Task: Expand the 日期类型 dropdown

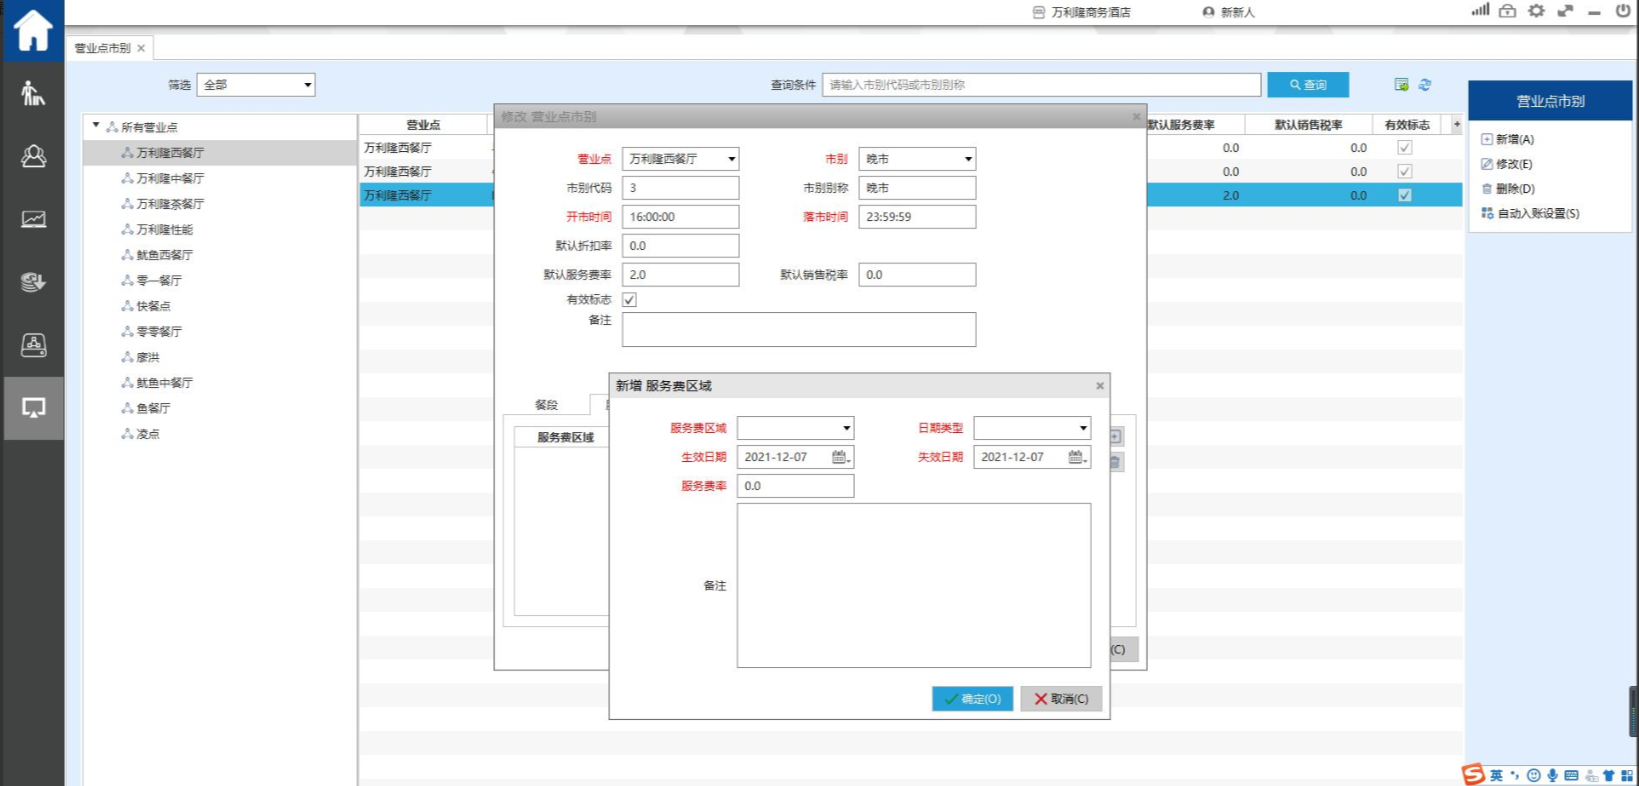Action: (x=1082, y=428)
